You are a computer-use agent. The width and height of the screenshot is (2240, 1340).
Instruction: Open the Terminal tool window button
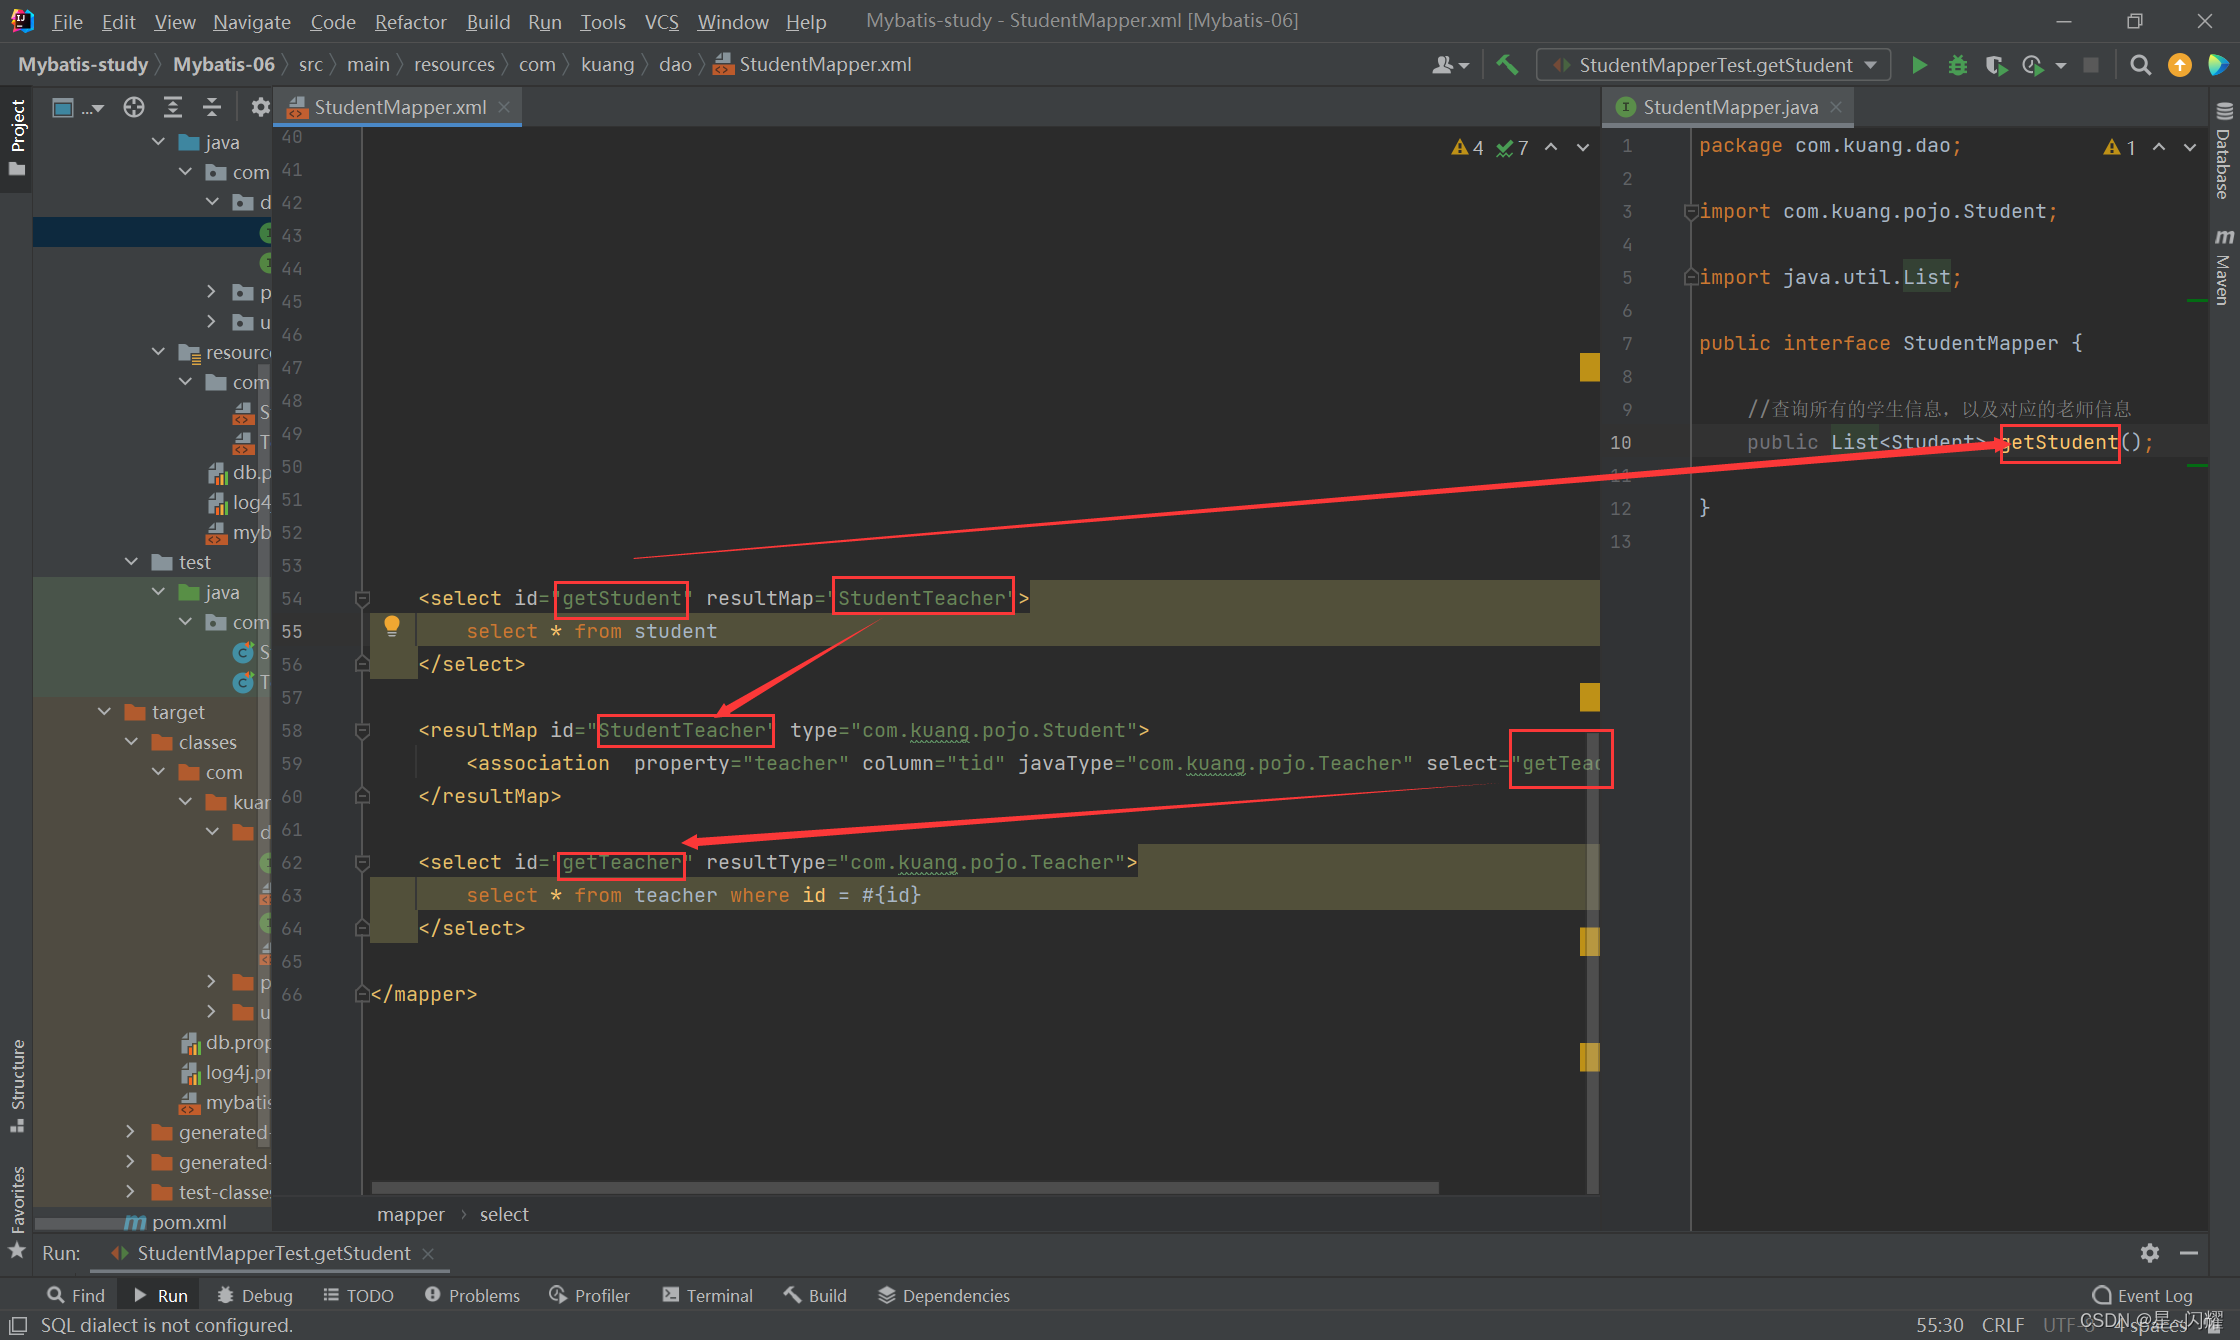[x=707, y=1295]
